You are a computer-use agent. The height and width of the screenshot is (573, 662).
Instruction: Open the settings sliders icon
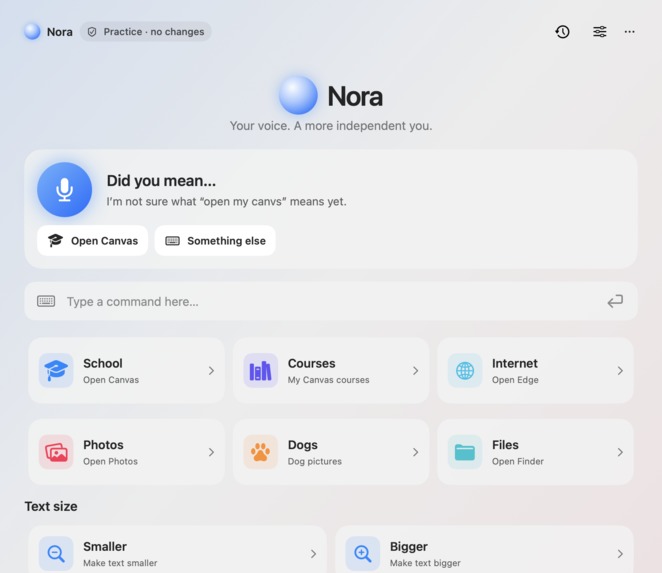click(600, 32)
